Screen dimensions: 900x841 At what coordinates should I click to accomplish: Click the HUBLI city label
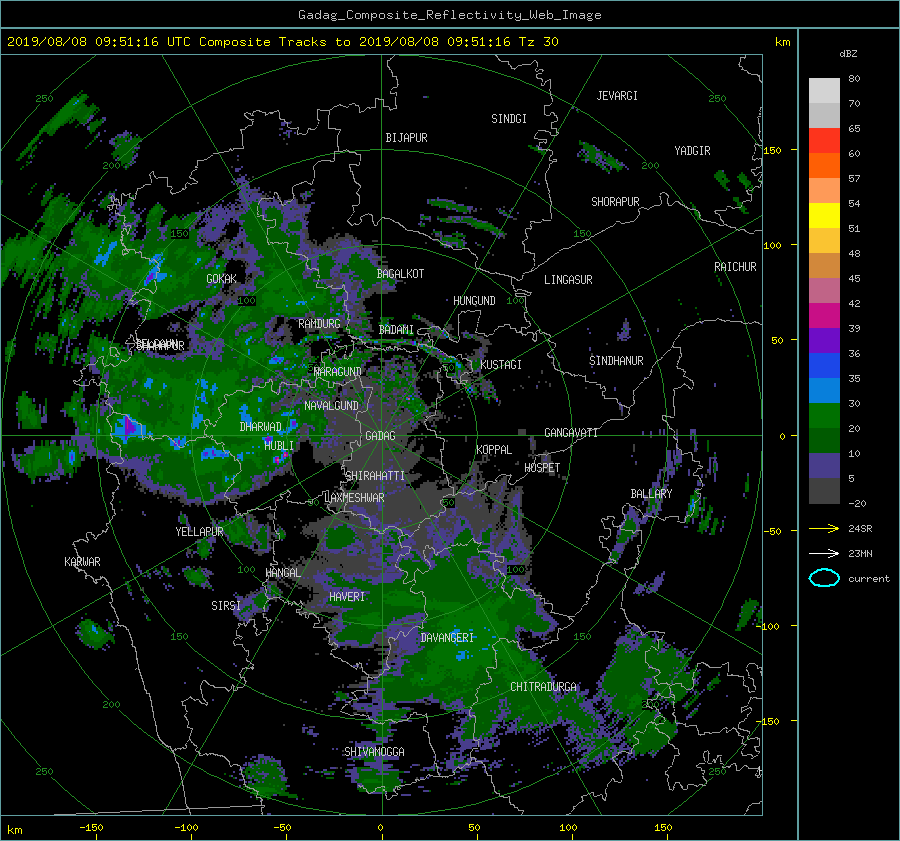click(x=279, y=445)
